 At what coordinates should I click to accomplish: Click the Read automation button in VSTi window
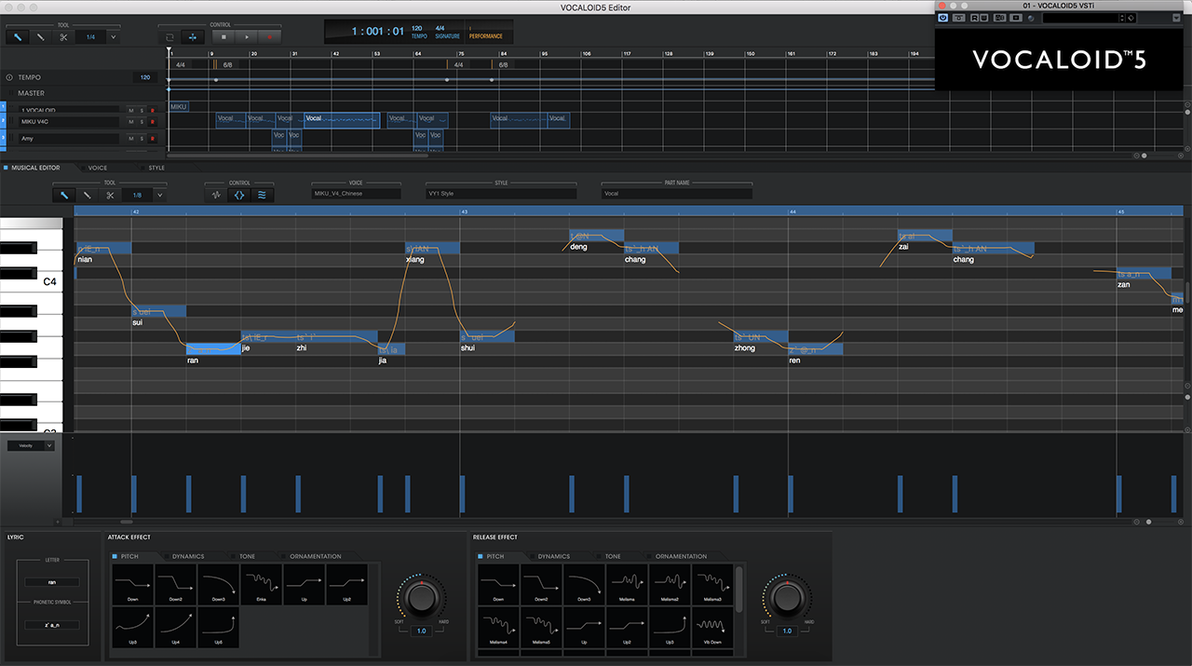click(975, 17)
